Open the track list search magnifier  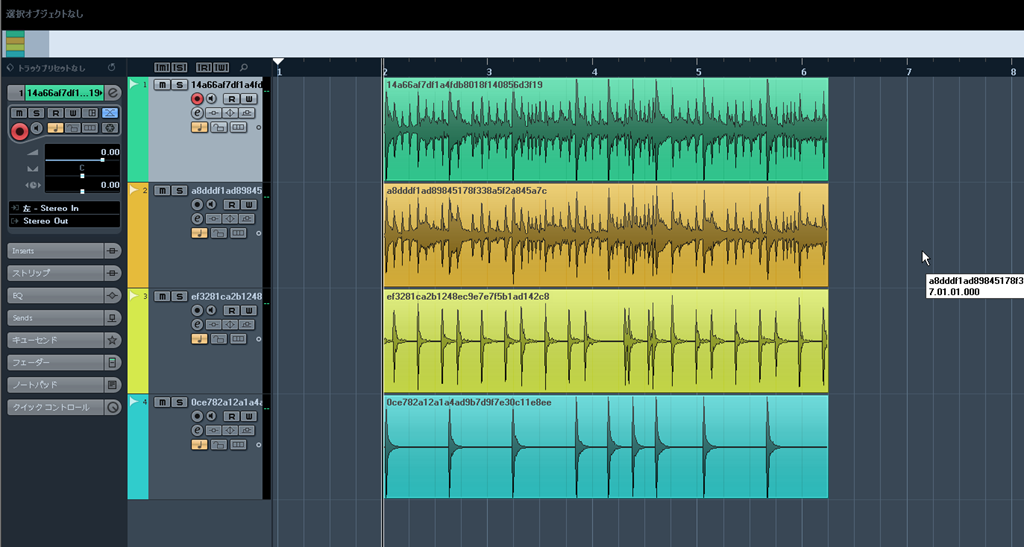click(244, 67)
